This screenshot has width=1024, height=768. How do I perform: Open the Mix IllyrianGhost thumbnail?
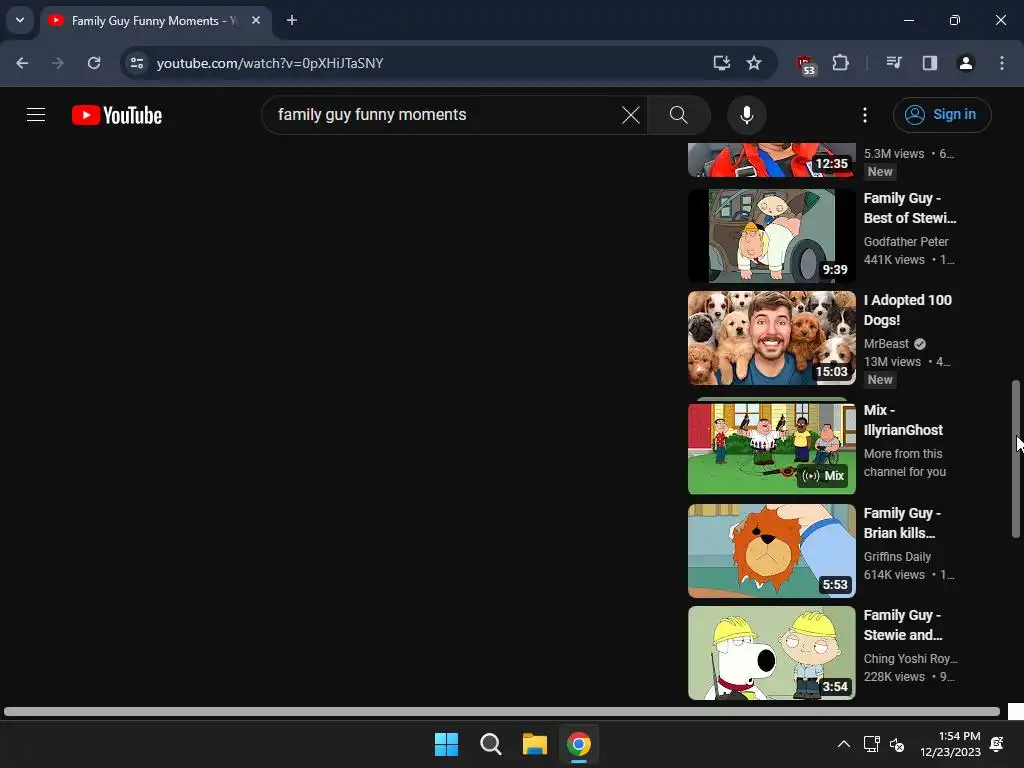pyautogui.click(x=771, y=448)
